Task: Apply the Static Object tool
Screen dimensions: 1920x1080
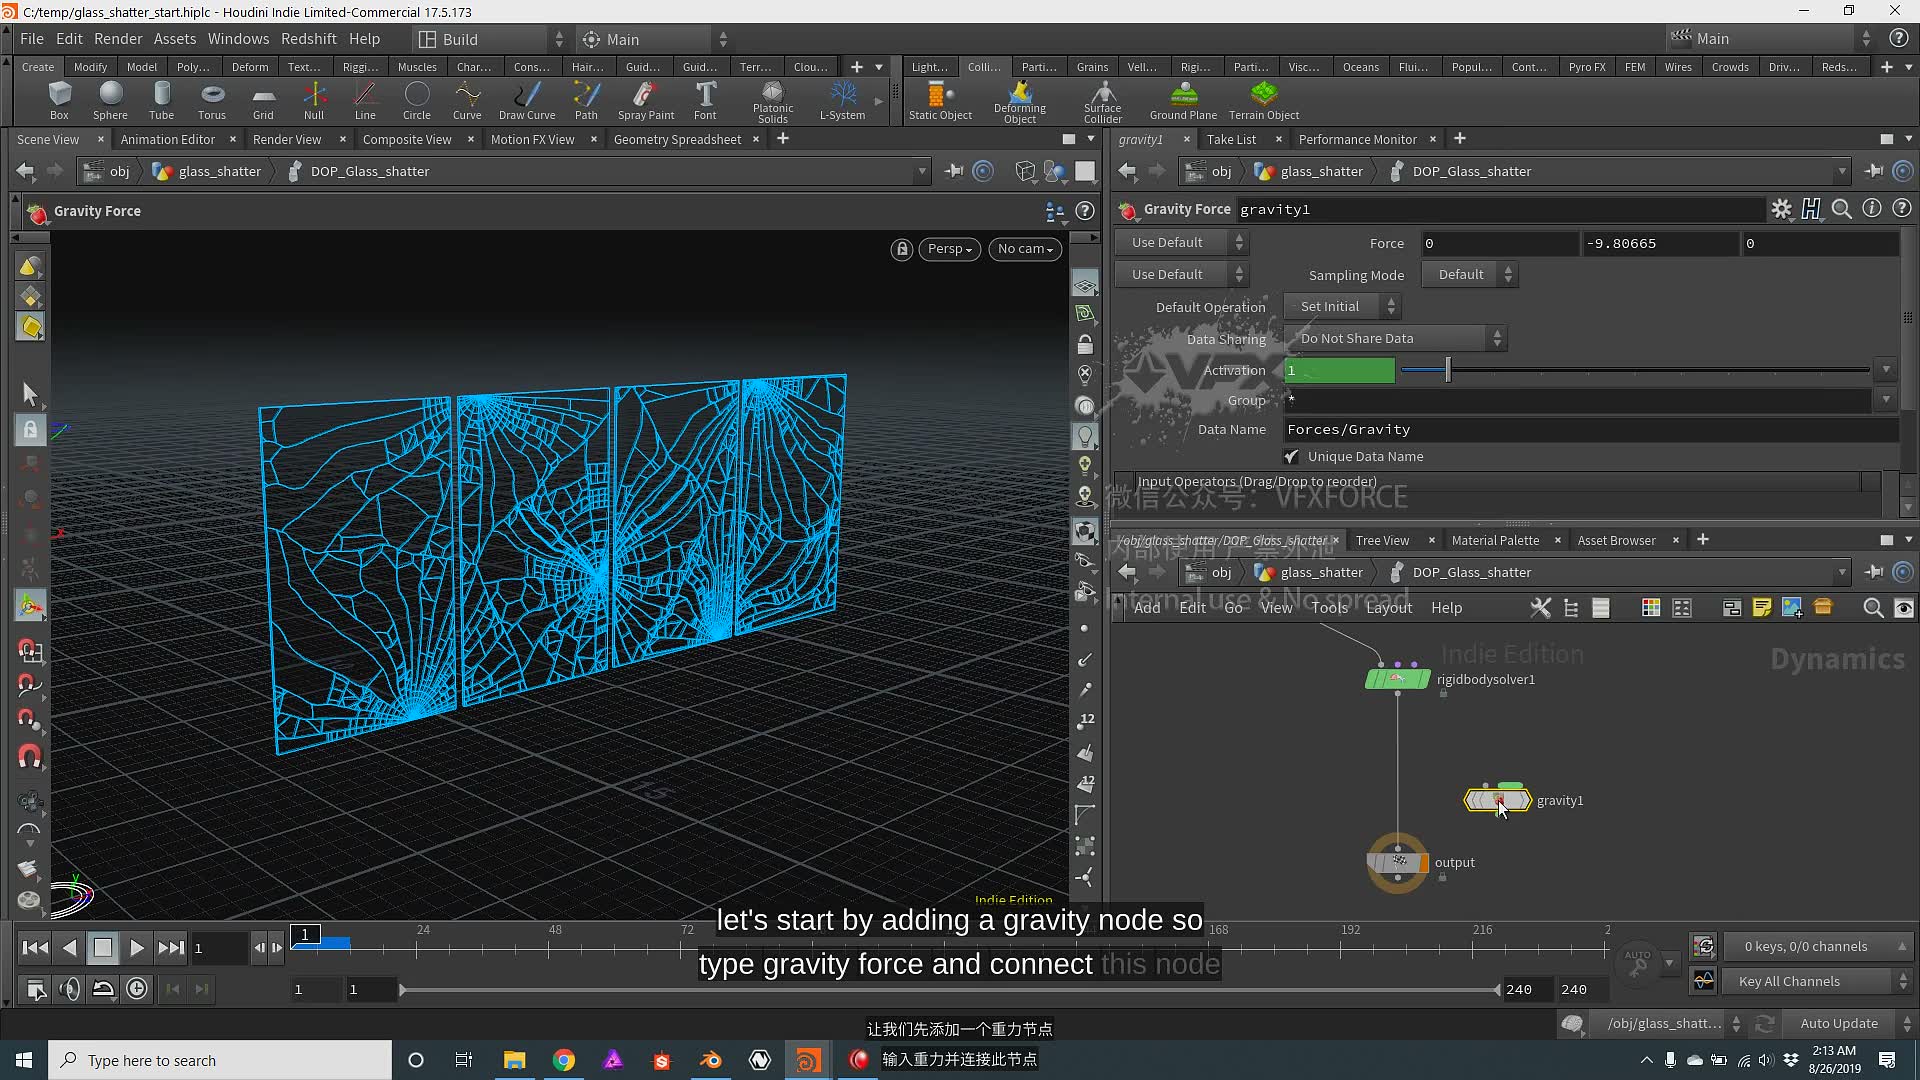Action: click(940, 101)
